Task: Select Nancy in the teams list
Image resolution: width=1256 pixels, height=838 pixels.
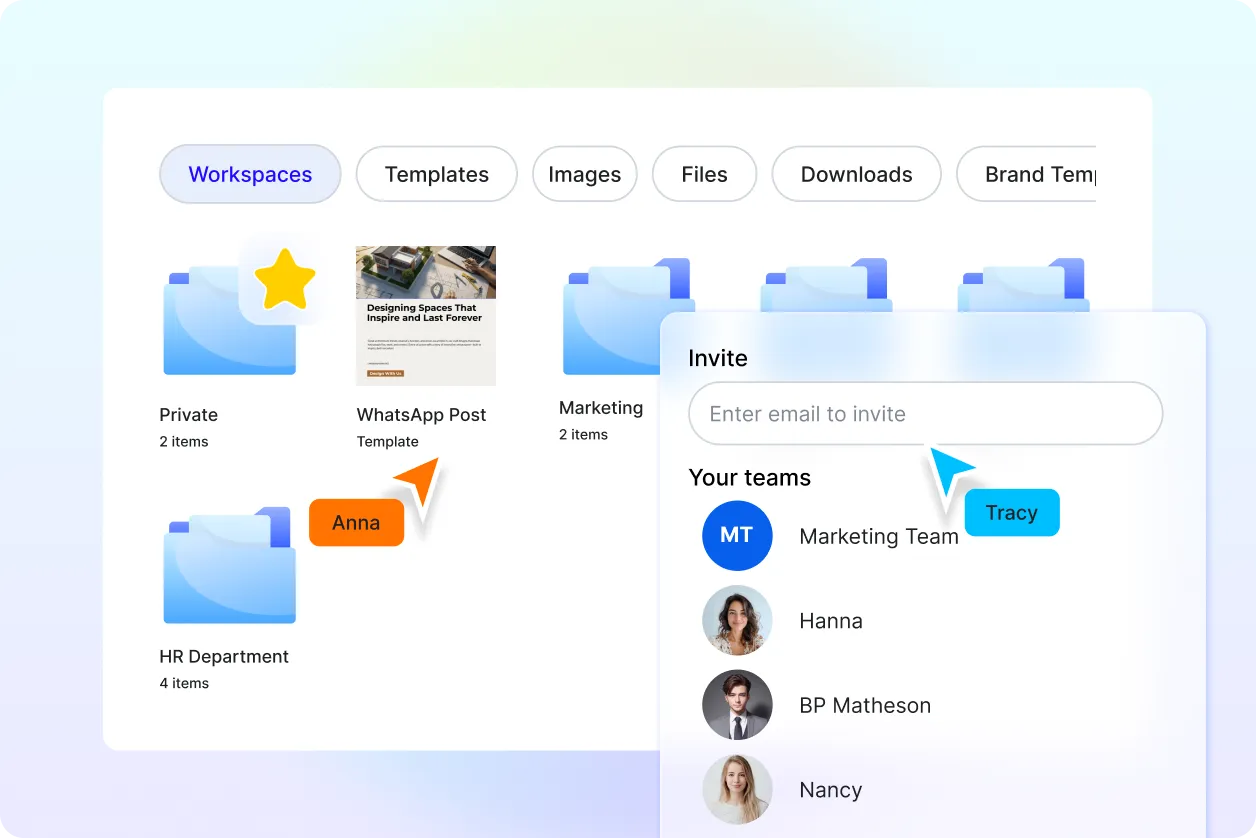Action: (x=831, y=790)
